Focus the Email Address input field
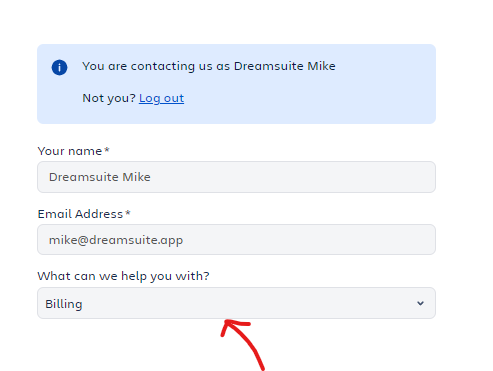This screenshot has width=493, height=371. pos(236,240)
